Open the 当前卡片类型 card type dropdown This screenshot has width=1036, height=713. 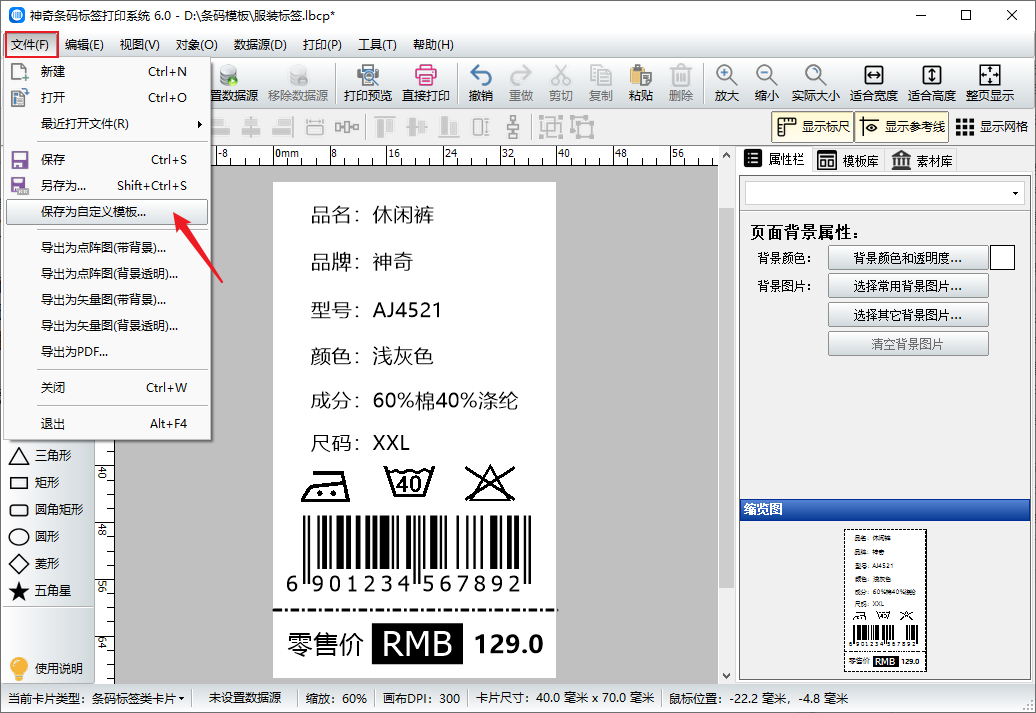coord(136,698)
